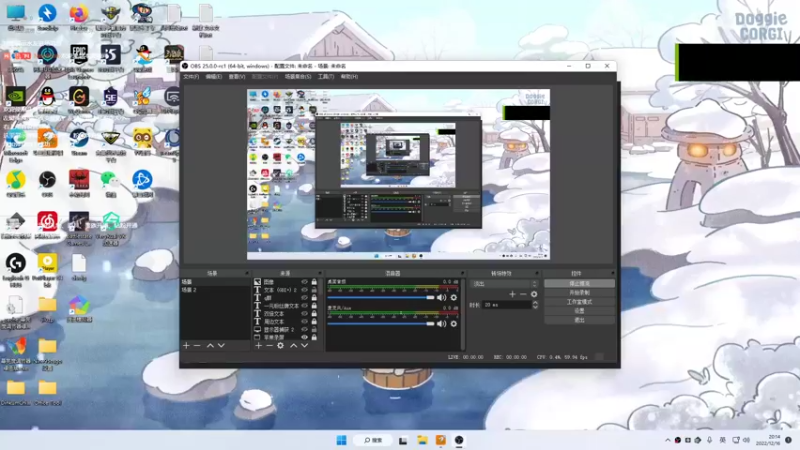Move scene up in Scenes panel
Viewport: 800px width, 450px height.
coord(210,346)
